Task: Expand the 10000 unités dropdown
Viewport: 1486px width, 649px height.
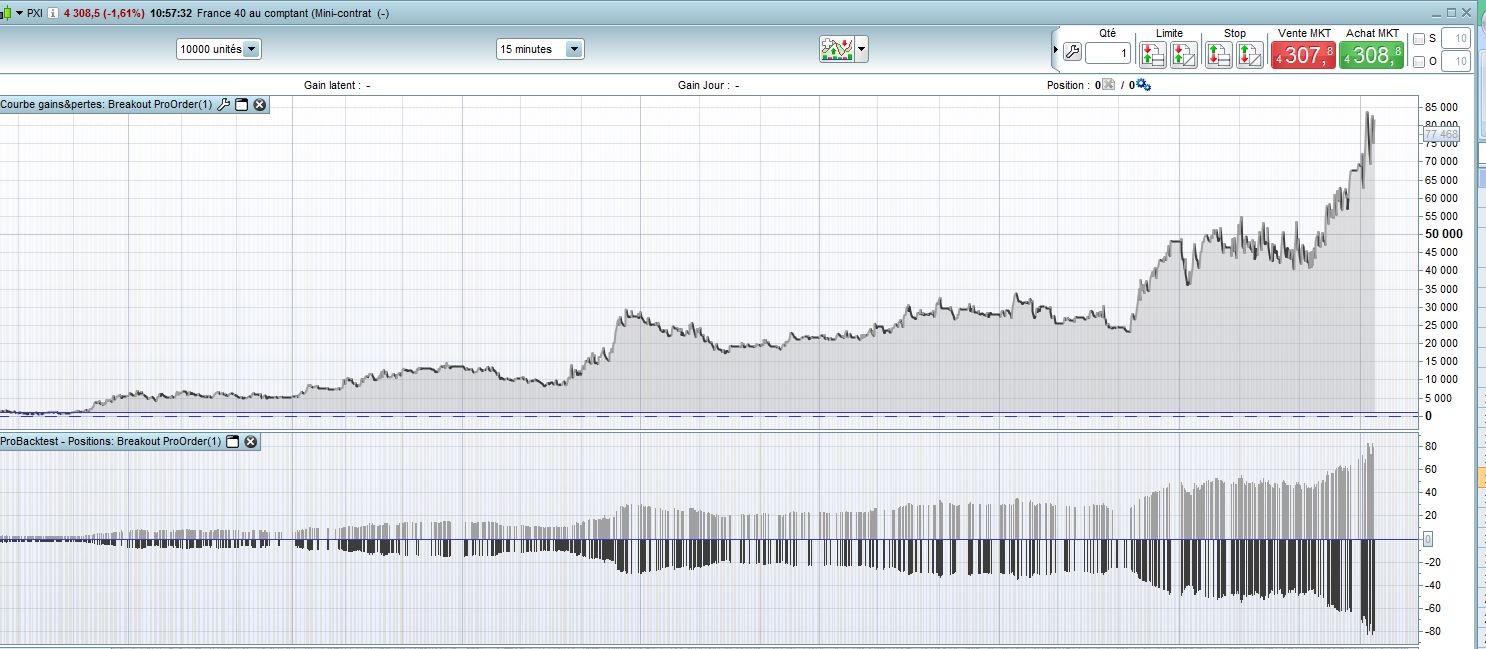Action: point(251,49)
